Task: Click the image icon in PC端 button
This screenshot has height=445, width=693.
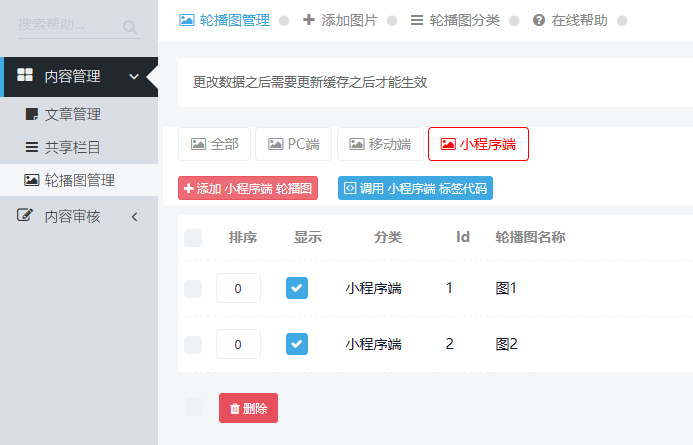Action: tap(275, 144)
